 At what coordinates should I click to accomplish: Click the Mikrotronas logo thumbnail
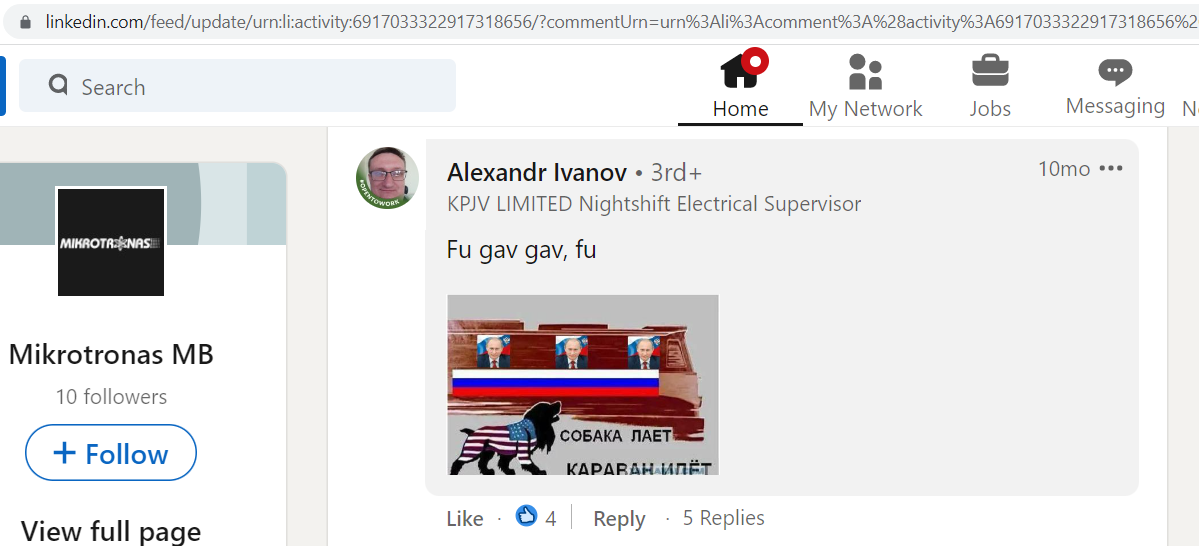click(x=111, y=242)
